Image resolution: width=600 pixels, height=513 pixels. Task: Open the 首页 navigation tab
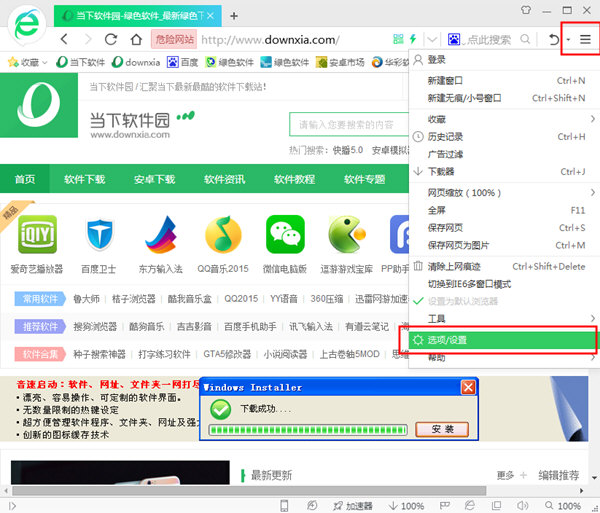pos(25,179)
